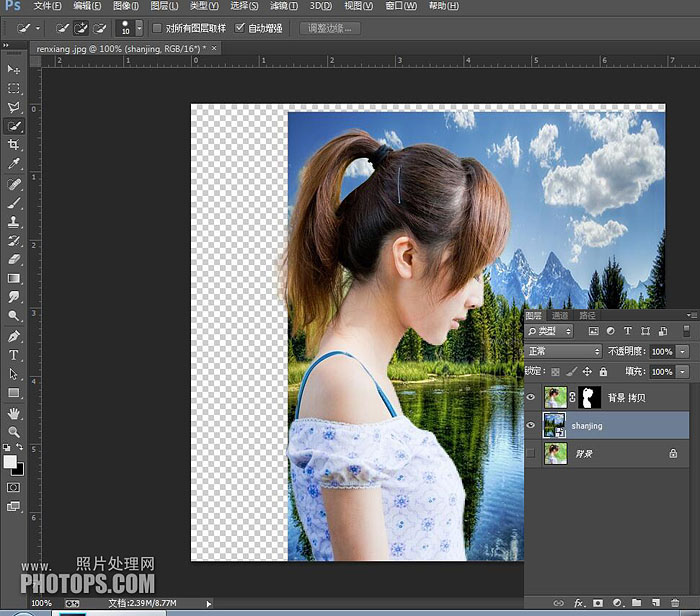700x616 pixels.
Task: Choose Subtract from Selection mode
Action: [99, 29]
